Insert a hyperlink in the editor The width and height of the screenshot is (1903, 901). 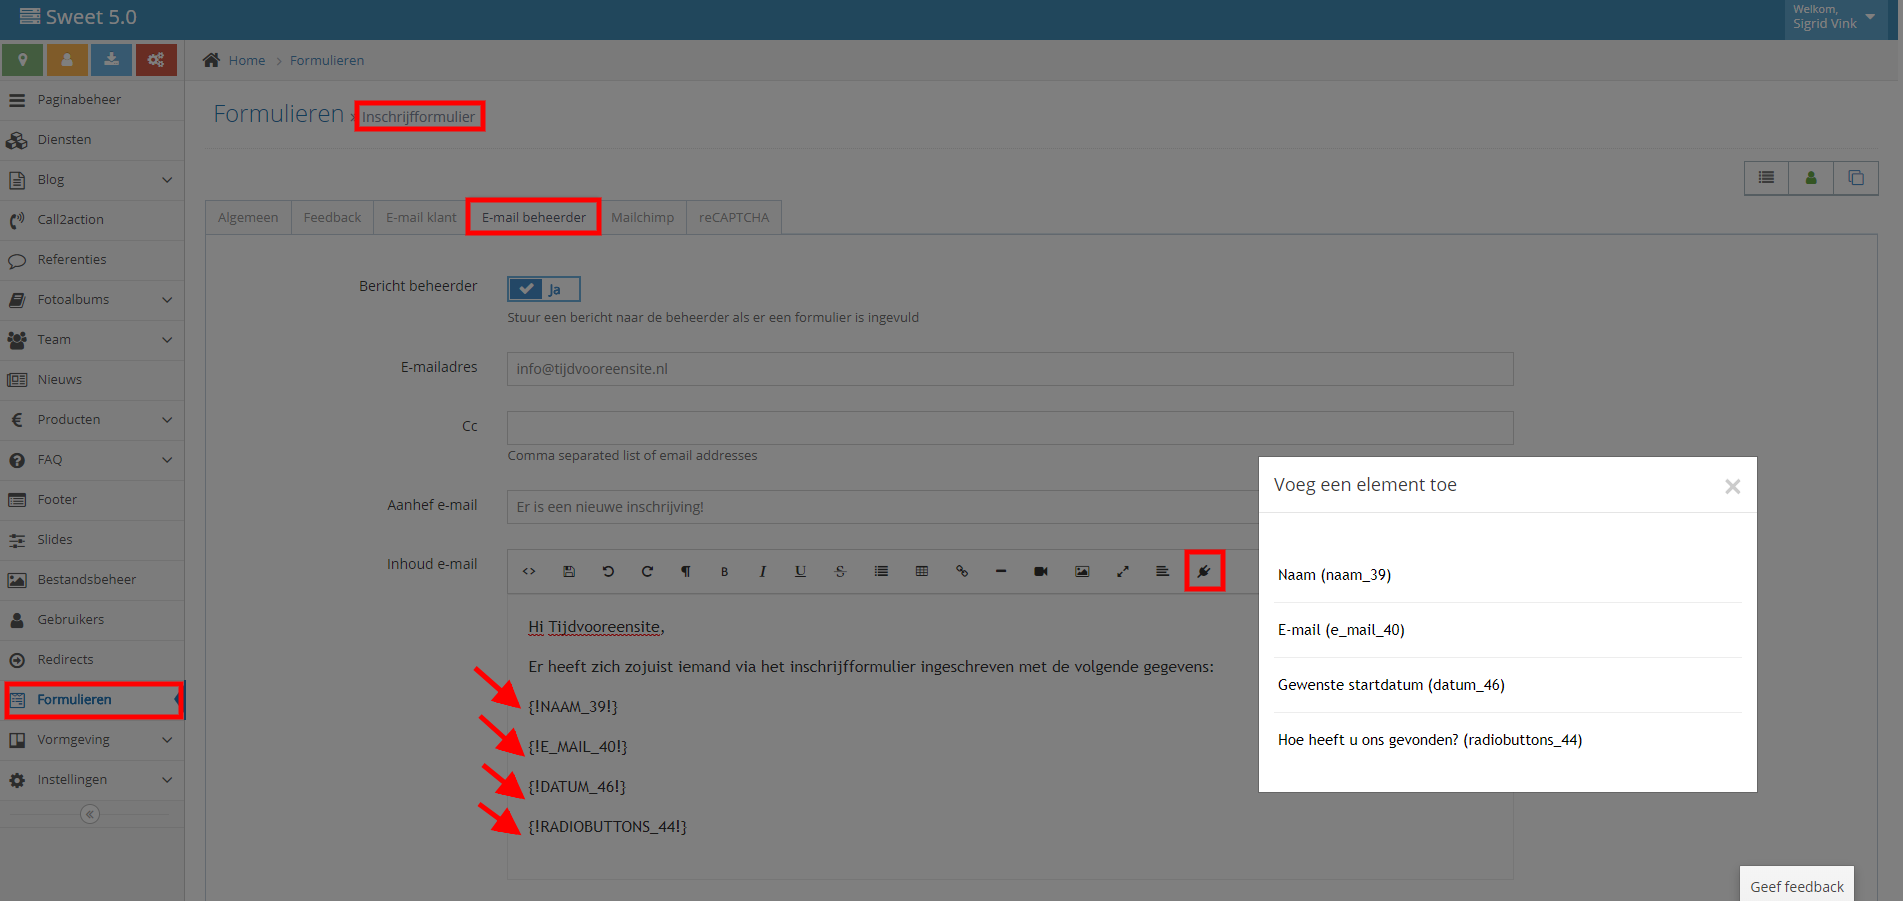click(x=962, y=571)
